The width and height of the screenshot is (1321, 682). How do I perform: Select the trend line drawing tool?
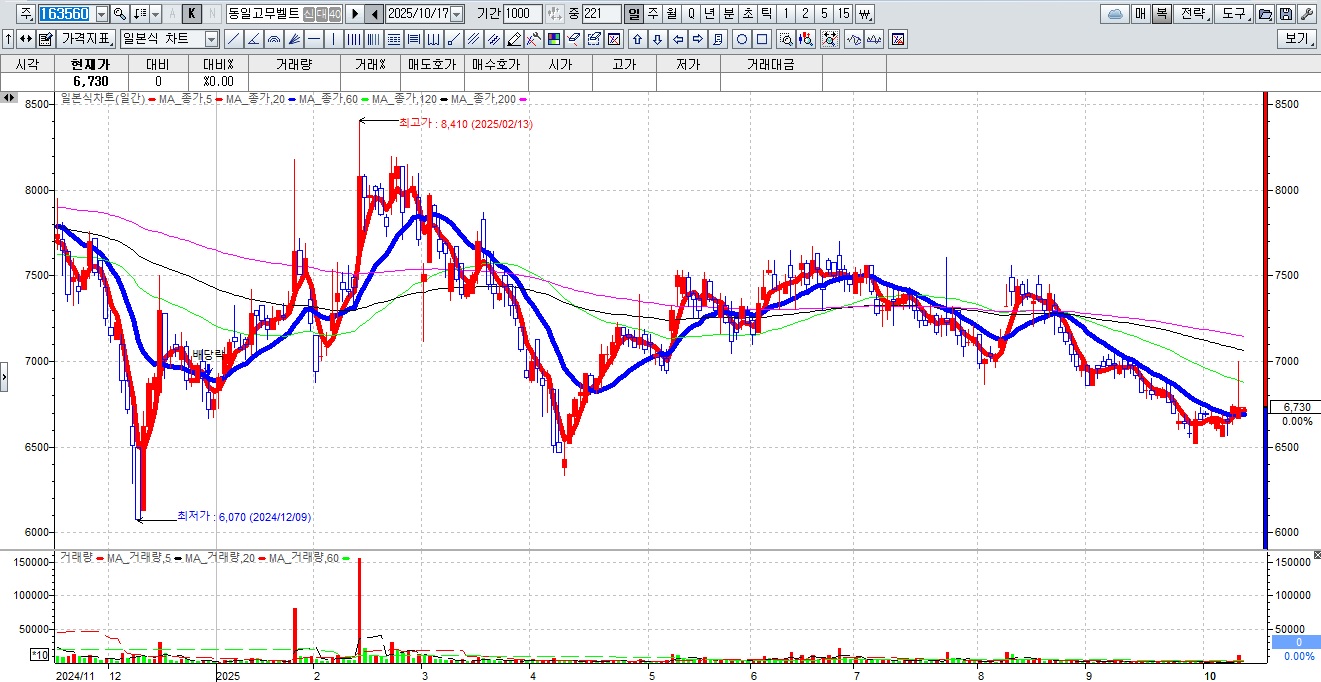[234, 39]
